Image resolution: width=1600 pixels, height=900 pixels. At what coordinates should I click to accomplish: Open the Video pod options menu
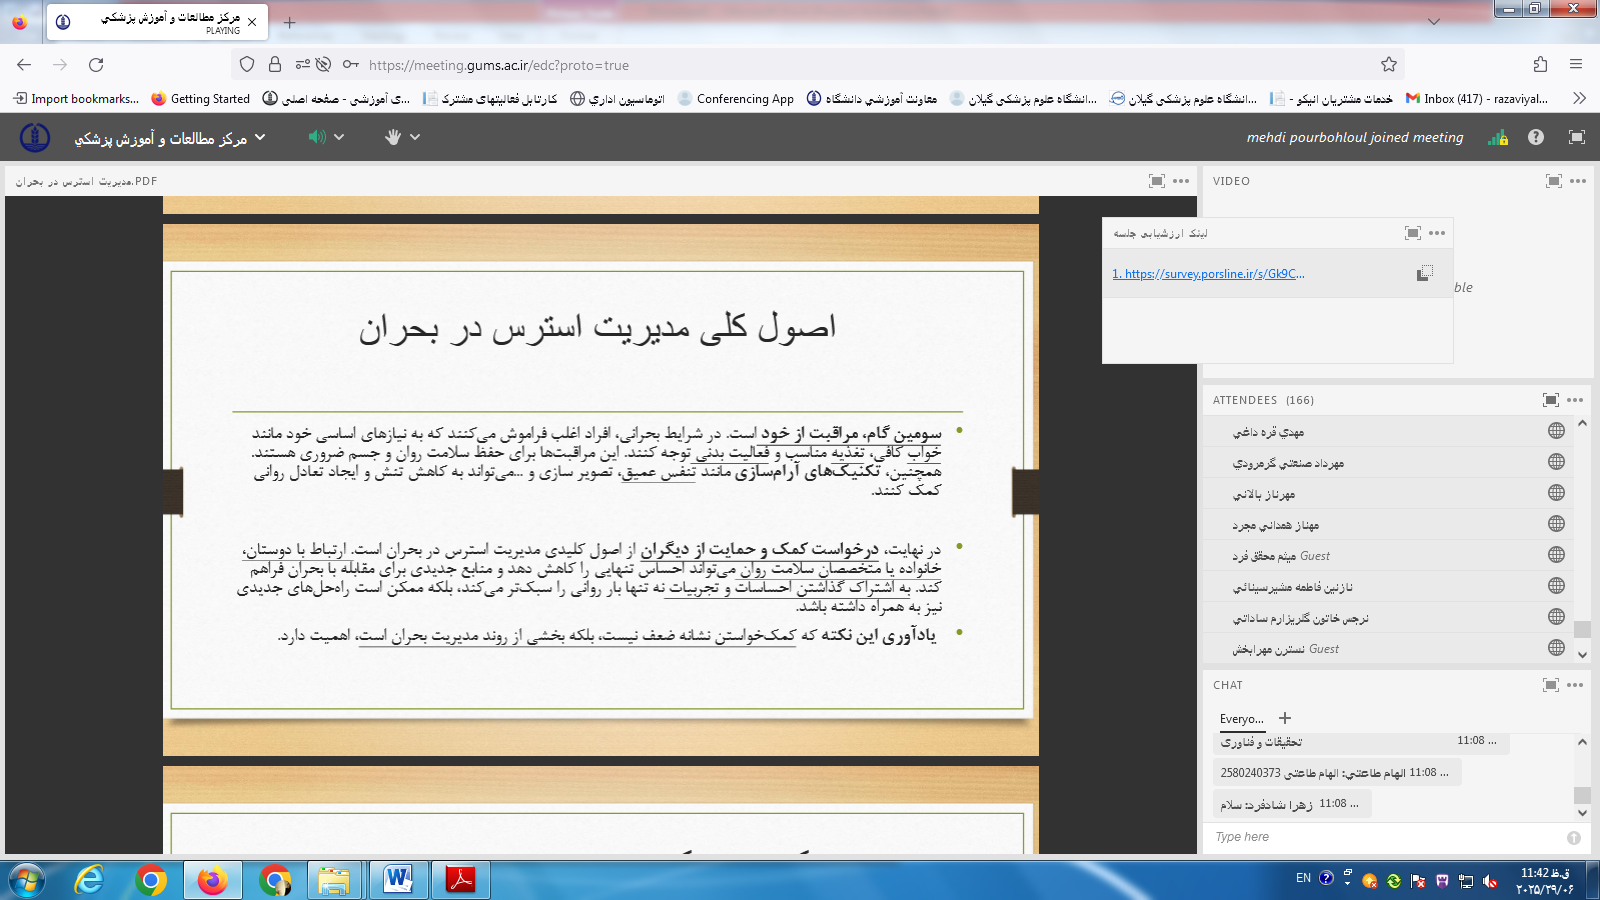tap(1578, 181)
